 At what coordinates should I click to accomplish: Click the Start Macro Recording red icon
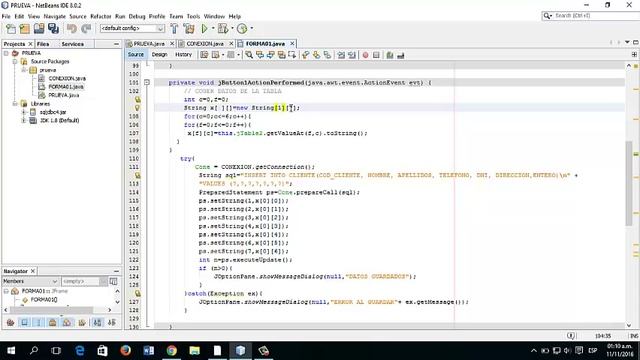365,55
